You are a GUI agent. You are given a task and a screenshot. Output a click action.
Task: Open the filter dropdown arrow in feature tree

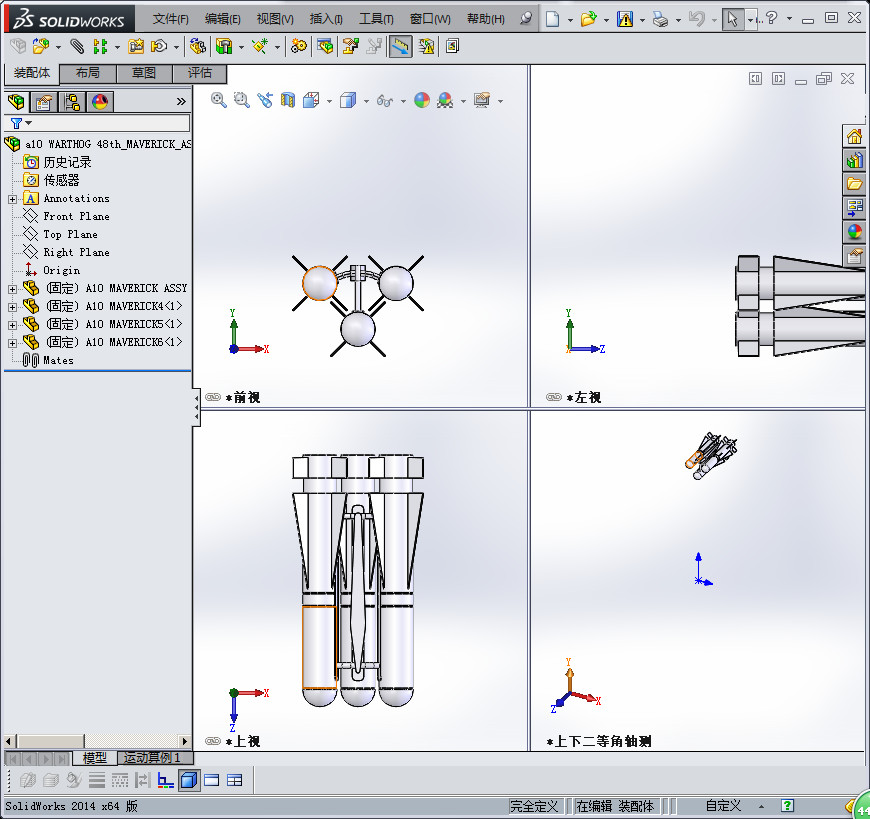tap(29, 123)
